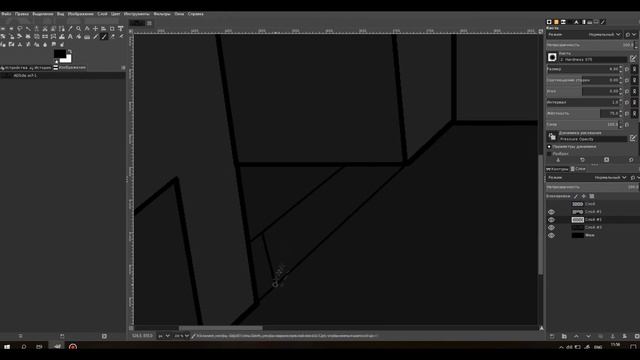Switch to the Слои tab

click(x=578, y=169)
